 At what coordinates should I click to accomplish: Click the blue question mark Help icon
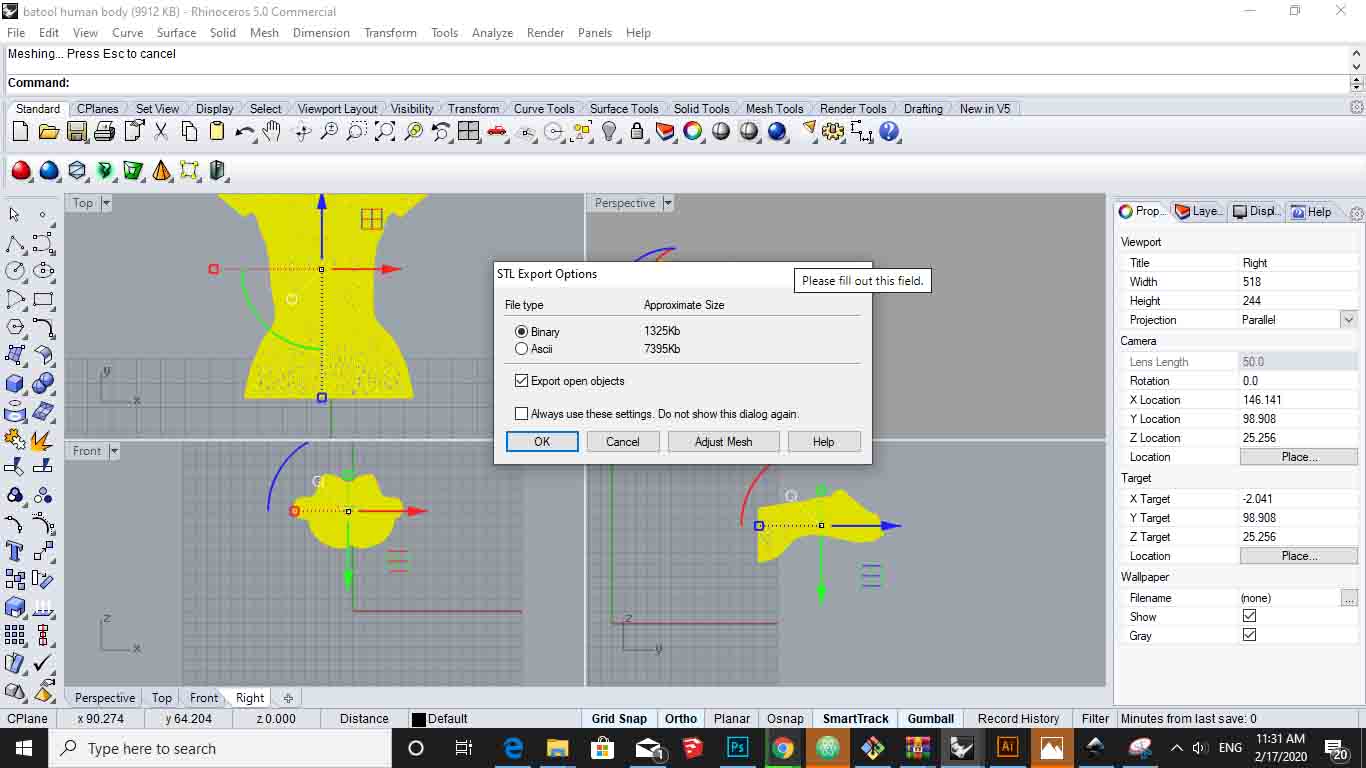(x=889, y=131)
